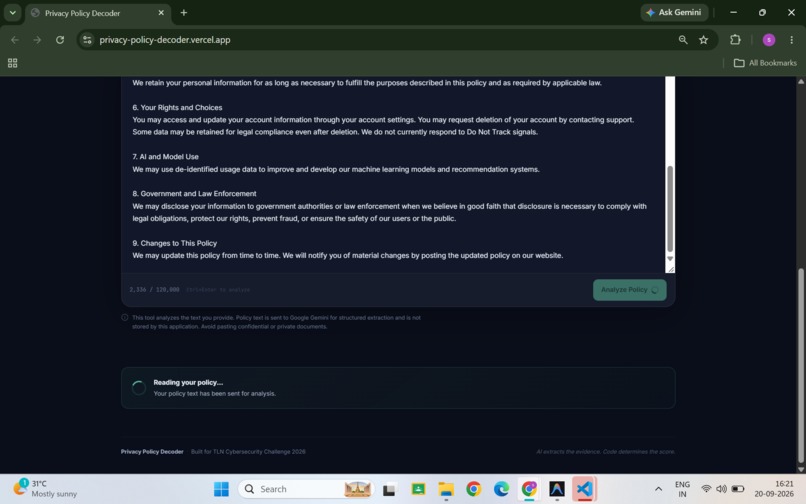Reload the current page
Viewport: 806px width, 504px height.
60,40
